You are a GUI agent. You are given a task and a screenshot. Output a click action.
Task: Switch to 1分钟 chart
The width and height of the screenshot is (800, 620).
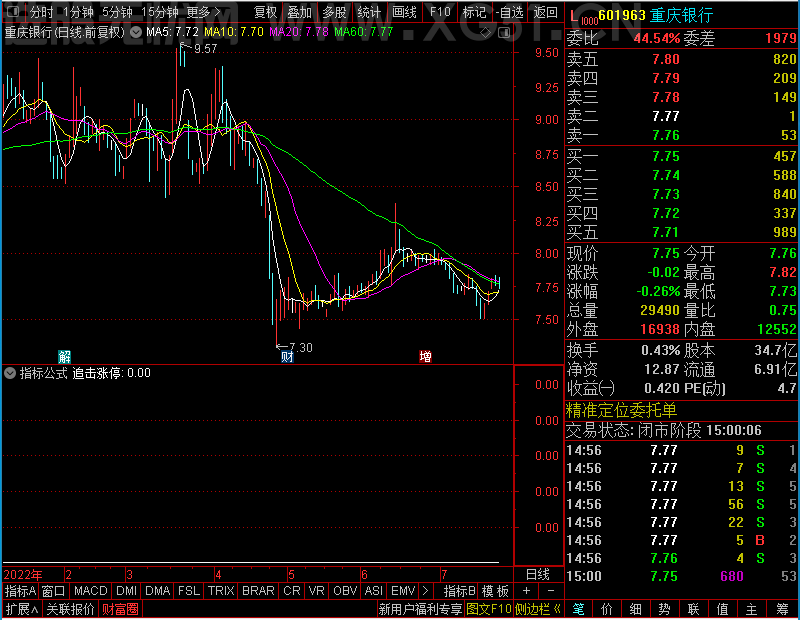(x=78, y=12)
